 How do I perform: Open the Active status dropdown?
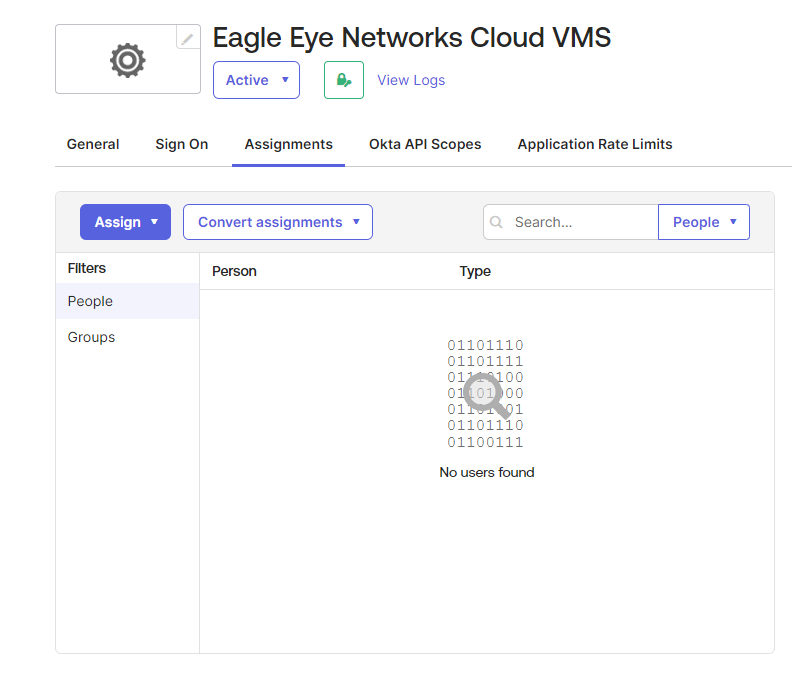pyautogui.click(x=256, y=80)
